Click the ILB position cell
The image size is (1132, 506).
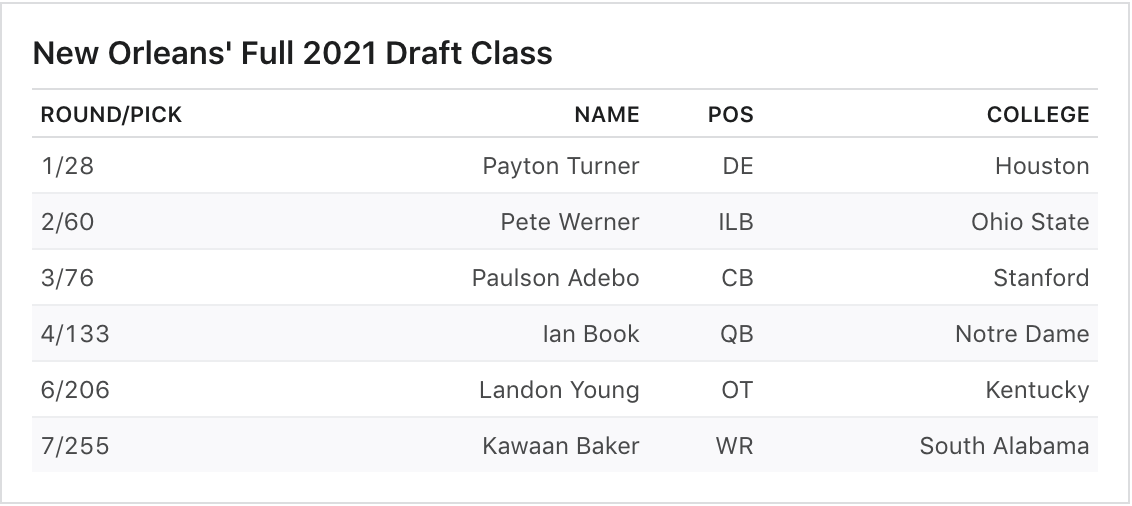click(735, 222)
